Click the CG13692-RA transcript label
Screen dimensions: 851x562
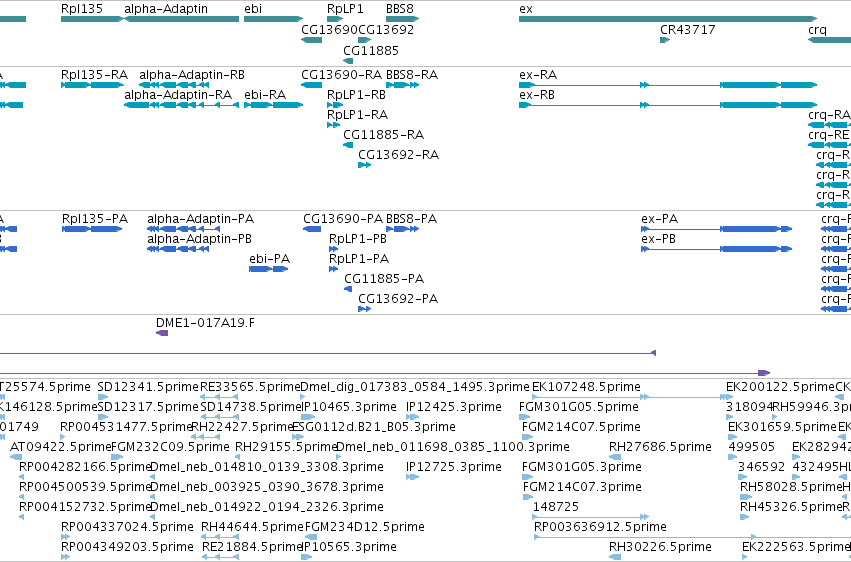pyautogui.click(x=398, y=155)
